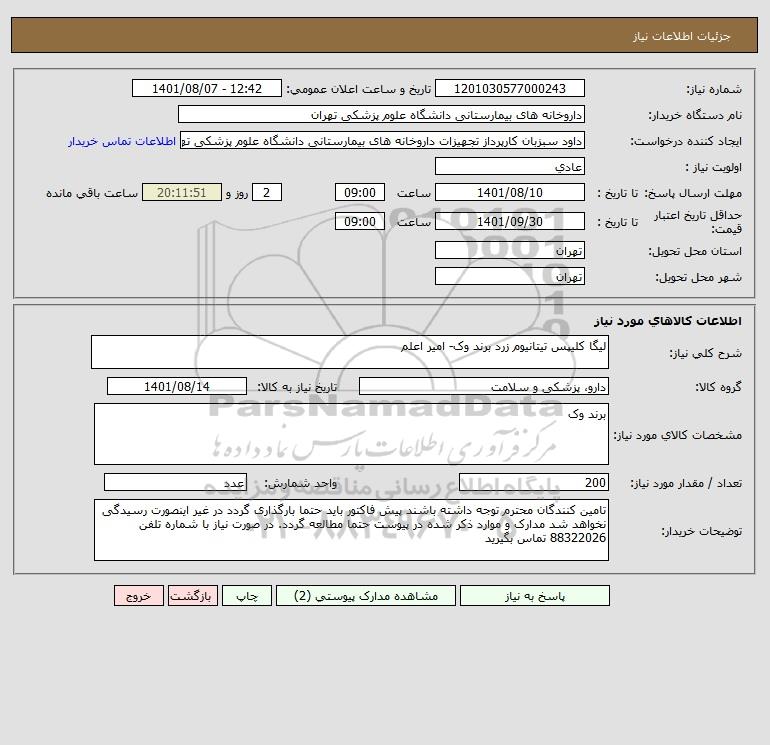
Task: Click the 'استان محل تحویل:' label
Action: tap(695, 251)
